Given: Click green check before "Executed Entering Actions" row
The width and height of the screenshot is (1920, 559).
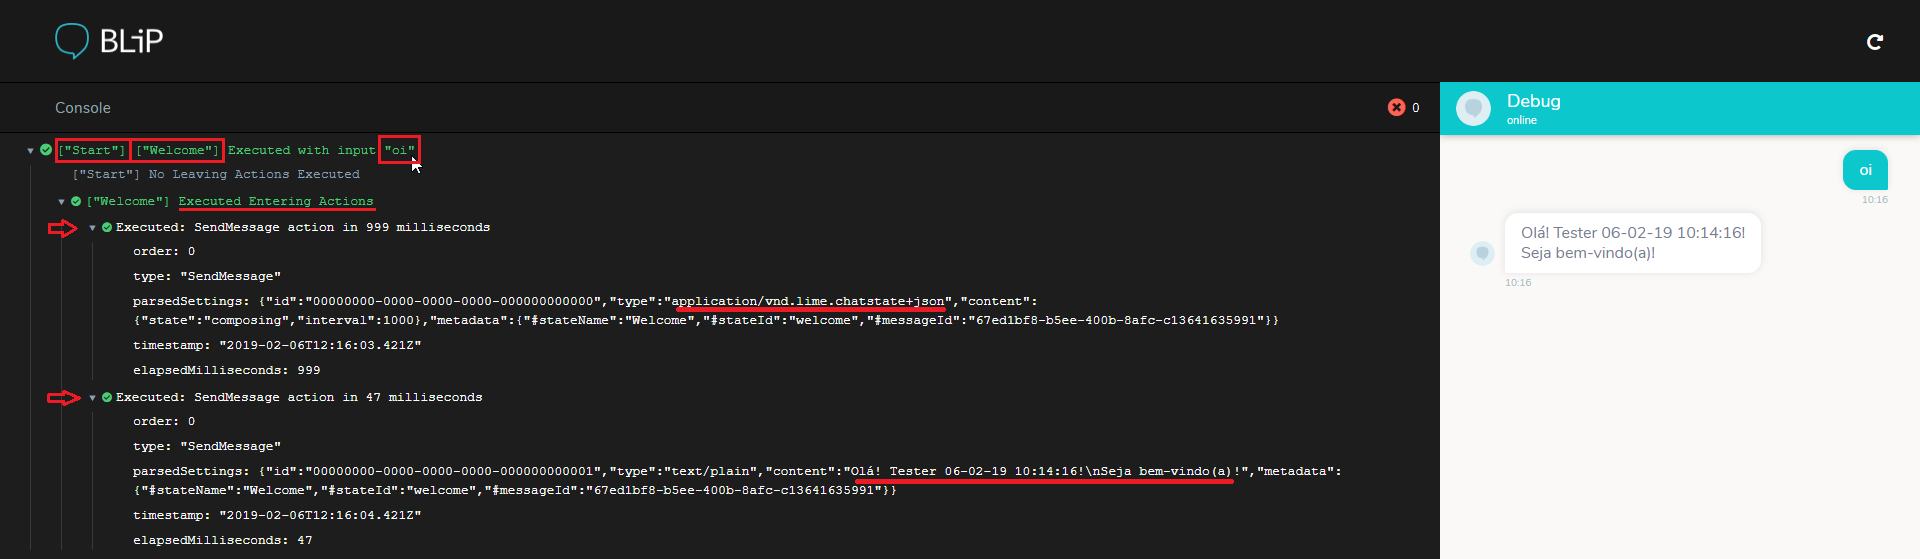Looking at the screenshot, I should click(x=76, y=201).
